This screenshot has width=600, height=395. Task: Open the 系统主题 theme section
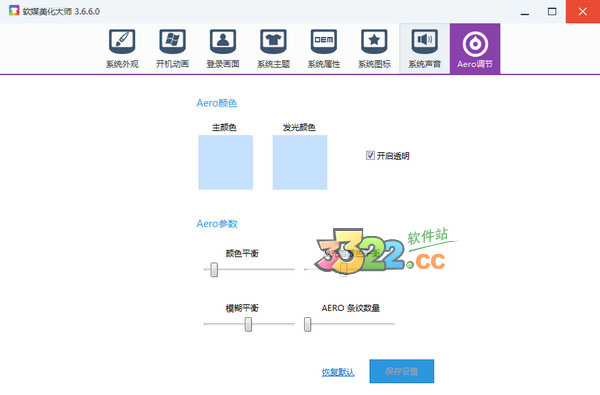[274, 49]
